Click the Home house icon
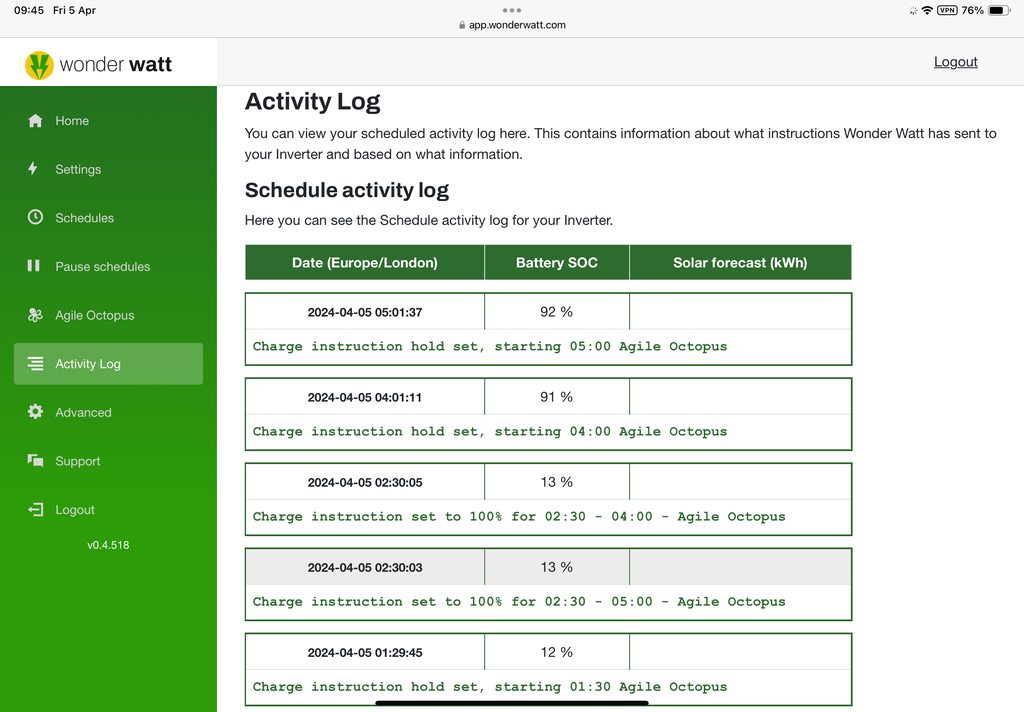The height and width of the screenshot is (712, 1024). click(x=36, y=121)
